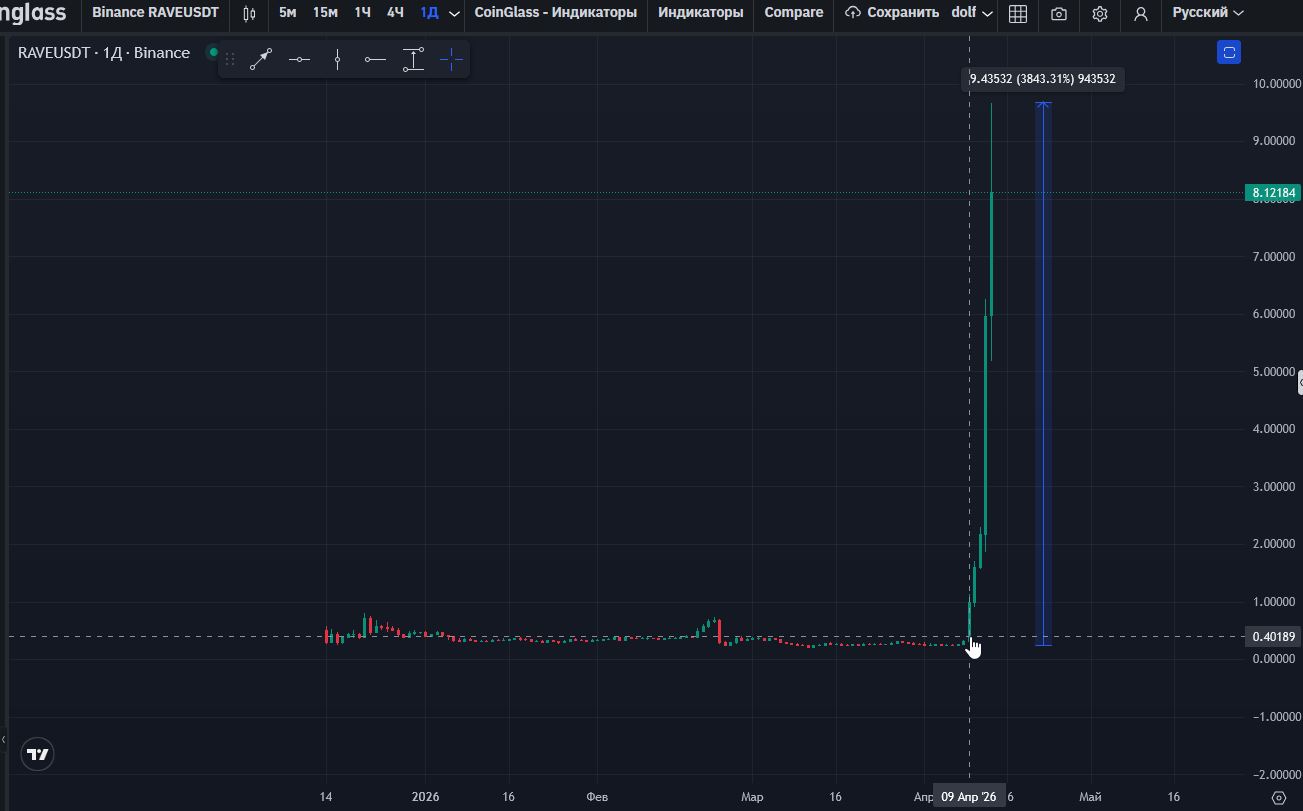Click the 5.00000 price axis label
Image resolution: width=1303 pixels, height=811 pixels.
pyautogui.click(x=1276, y=372)
